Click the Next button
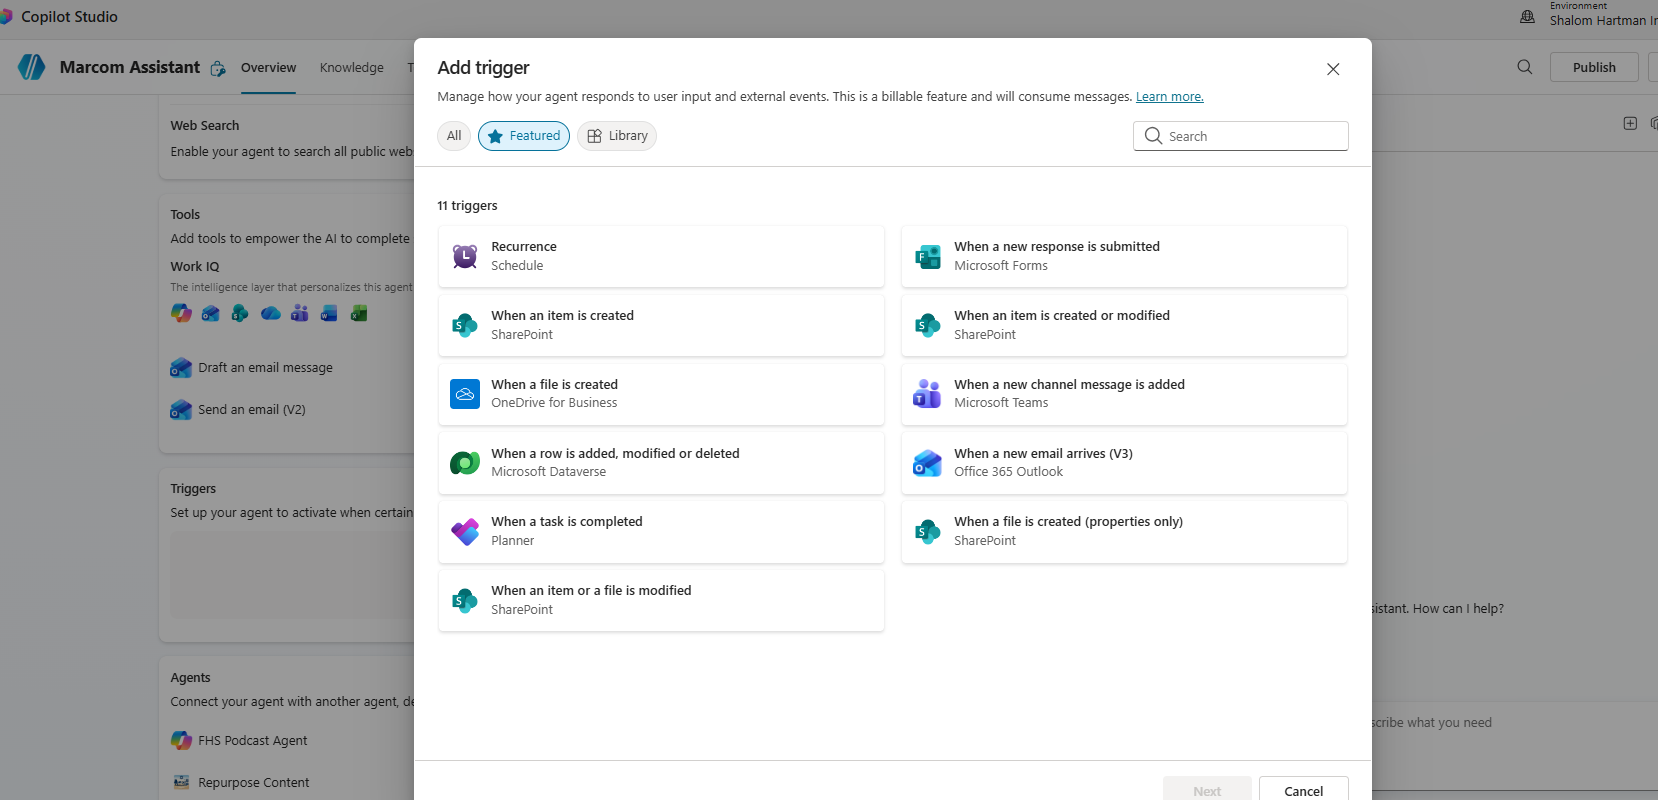1658x800 pixels. click(x=1207, y=790)
